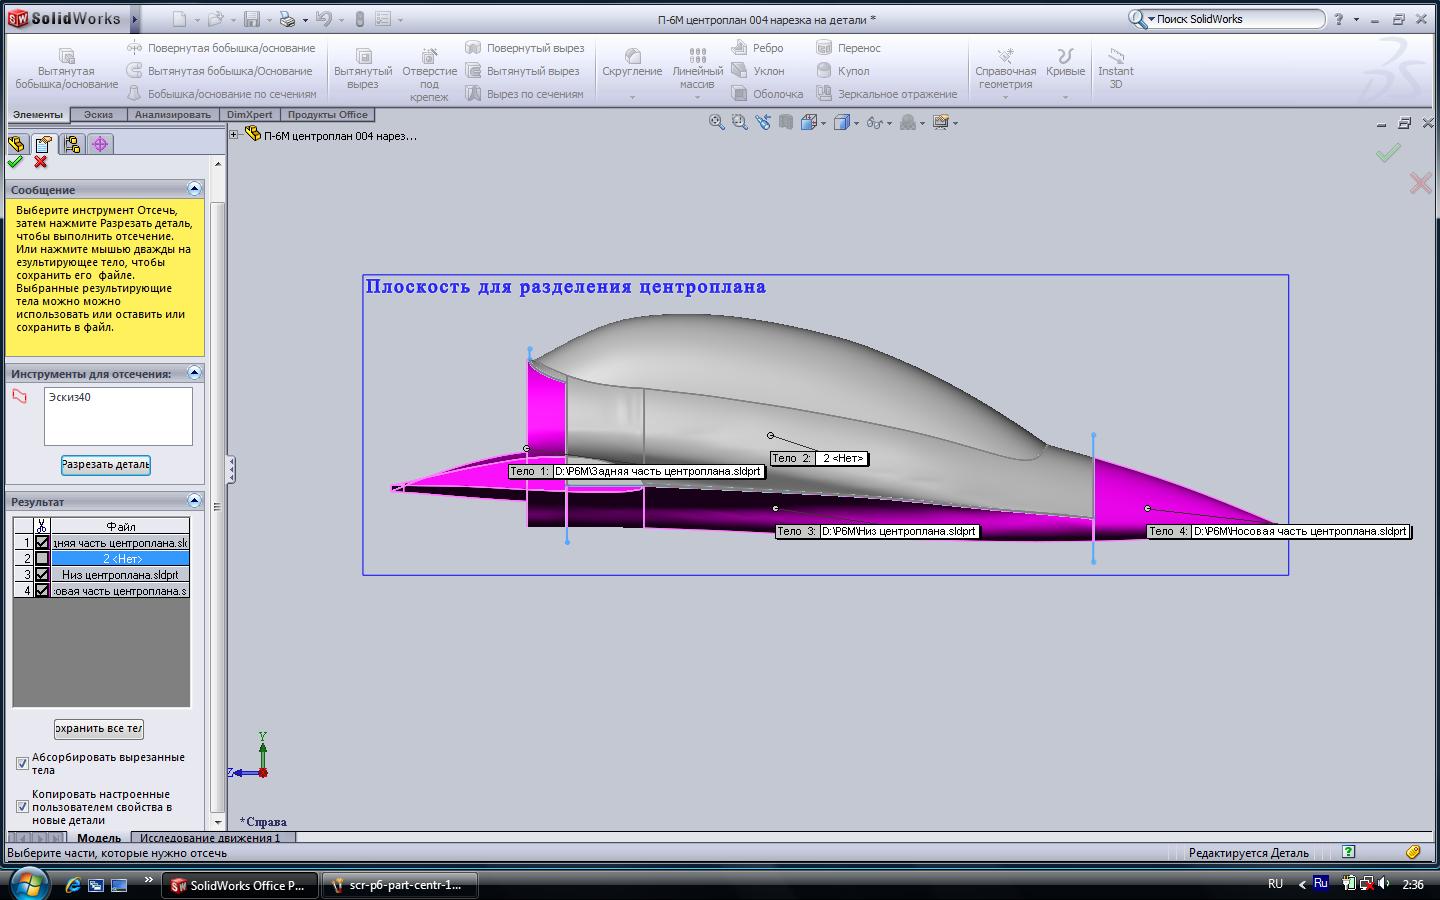Switch to the 'Эскиз' tab
This screenshot has width=1440, height=900.
[x=98, y=115]
